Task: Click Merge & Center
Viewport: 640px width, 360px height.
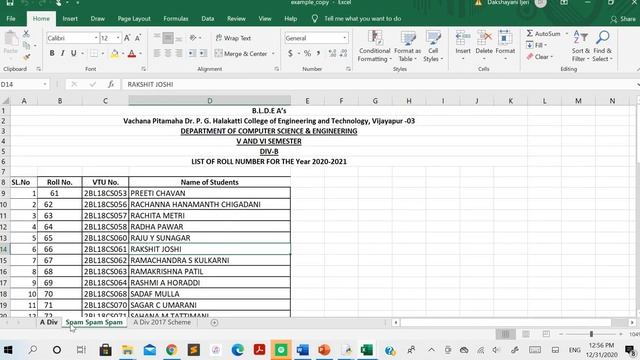Action: (241, 53)
